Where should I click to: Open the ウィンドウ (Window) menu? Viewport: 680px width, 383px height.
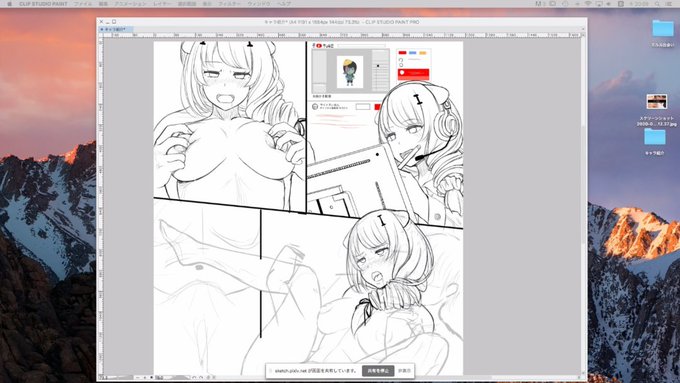click(258, 3)
